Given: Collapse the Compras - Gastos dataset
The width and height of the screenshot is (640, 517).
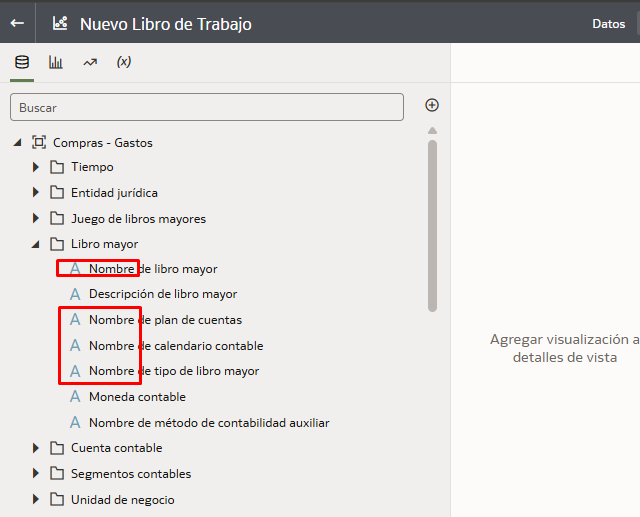Looking at the screenshot, I should [17, 143].
